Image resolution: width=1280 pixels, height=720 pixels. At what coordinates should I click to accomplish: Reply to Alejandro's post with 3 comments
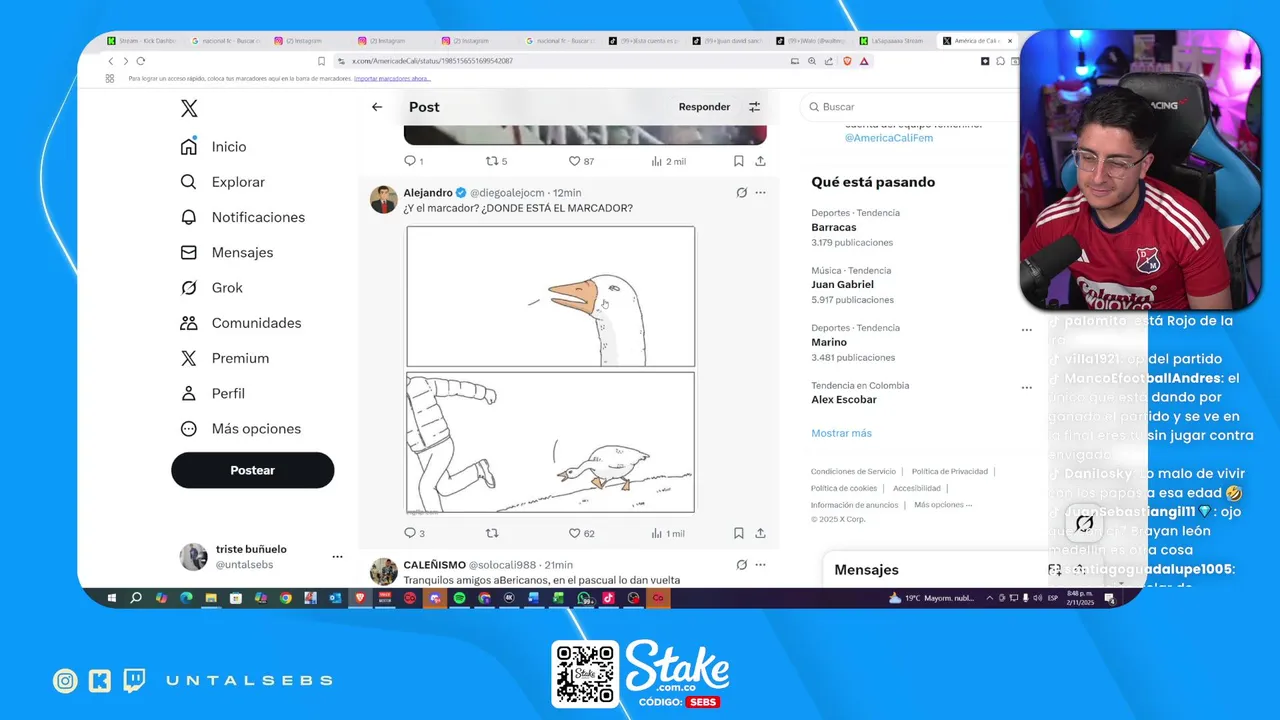[414, 533]
